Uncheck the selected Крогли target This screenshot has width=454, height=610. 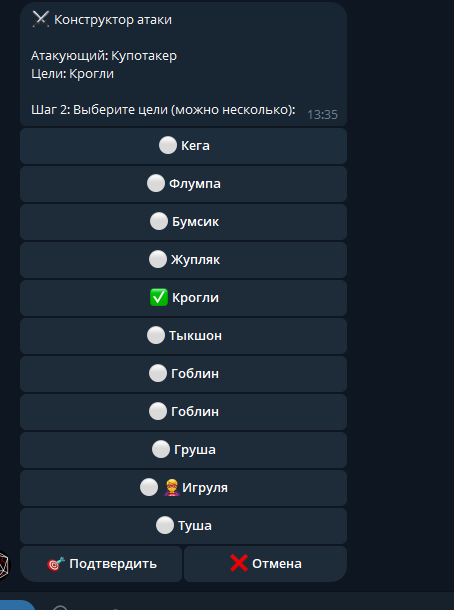[x=183, y=298]
